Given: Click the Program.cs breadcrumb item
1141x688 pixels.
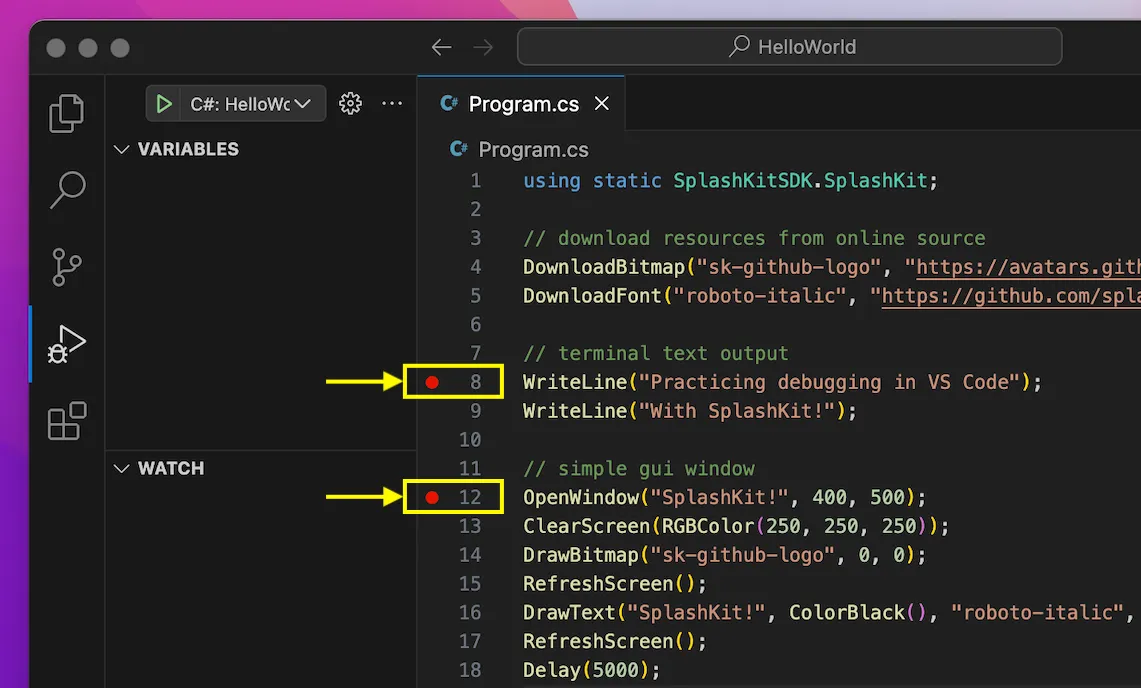Looking at the screenshot, I should [x=533, y=150].
